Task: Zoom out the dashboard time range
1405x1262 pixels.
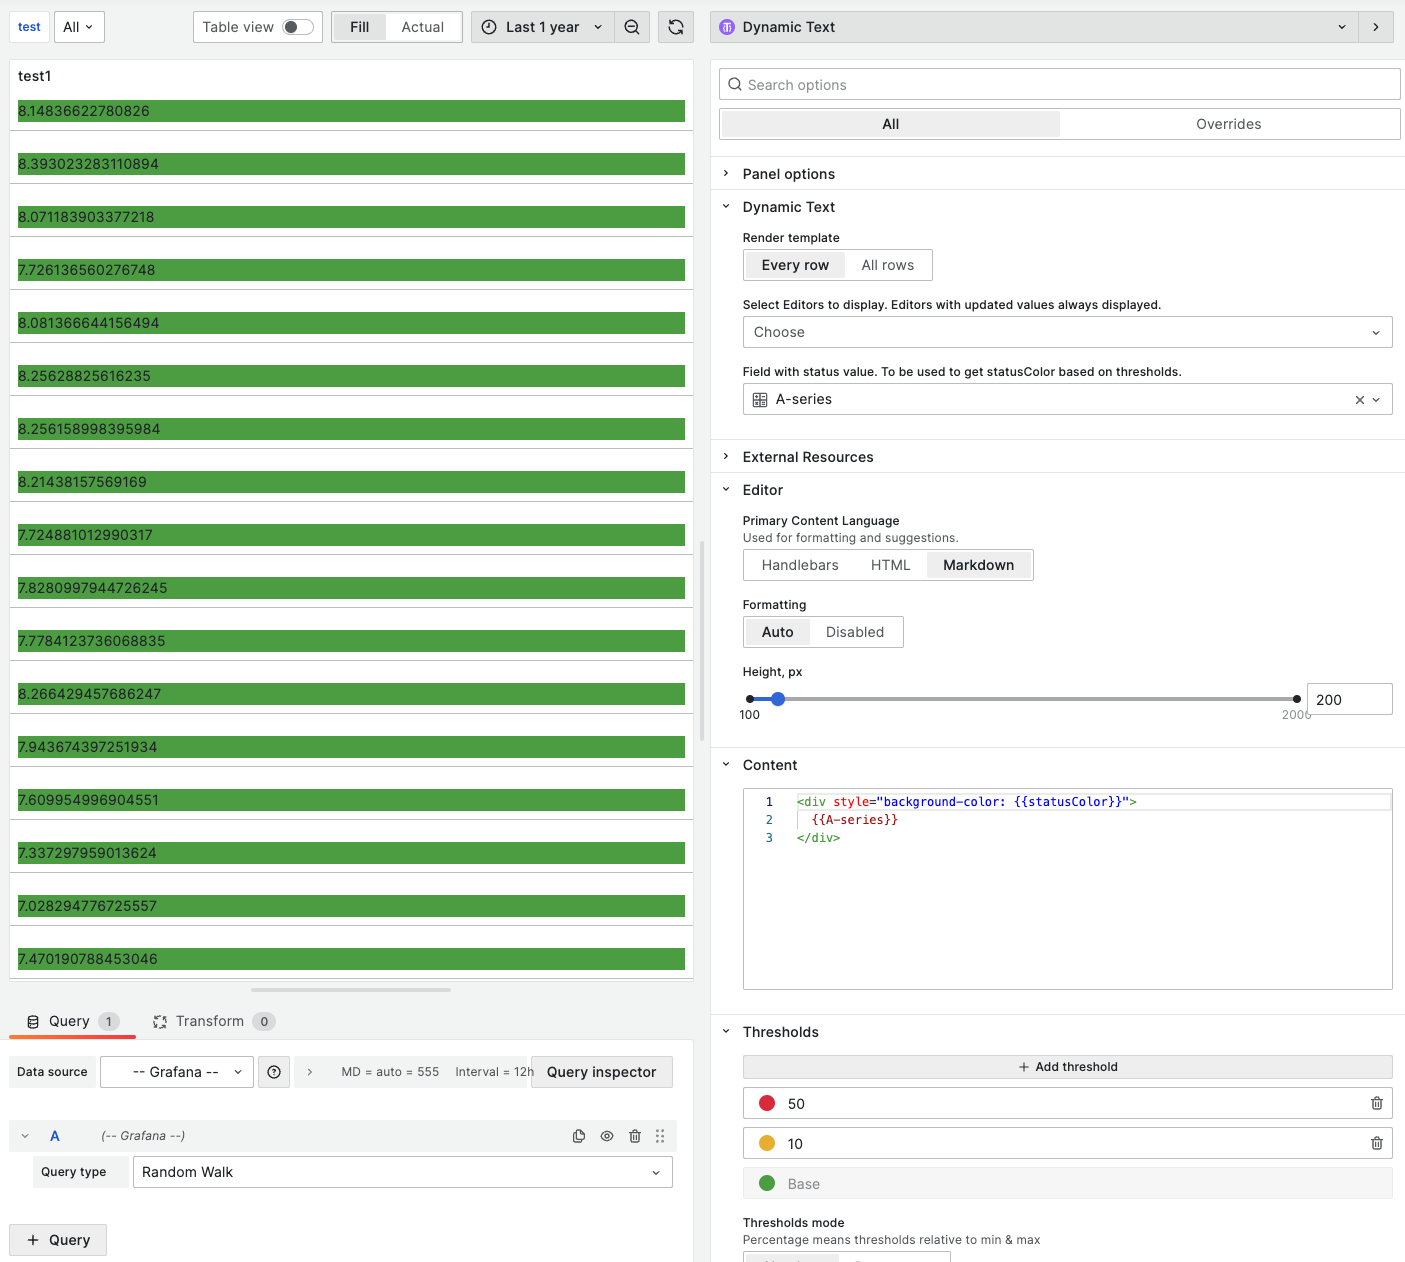Action: [x=632, y=27]
